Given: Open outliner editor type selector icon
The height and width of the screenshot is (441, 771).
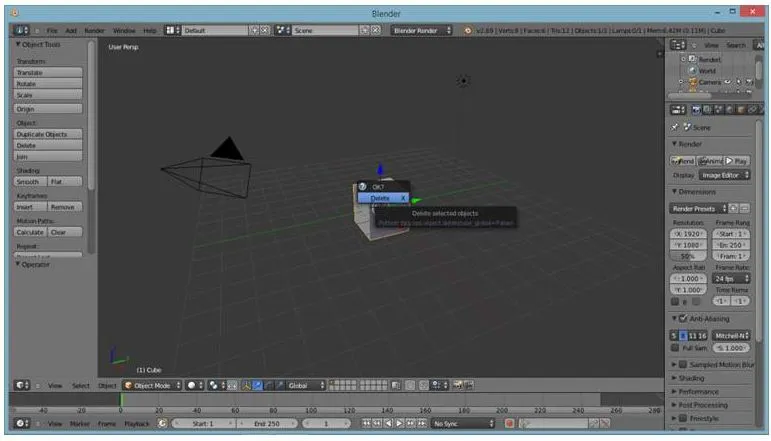Looking at the screenshot, I should point(678,45).
